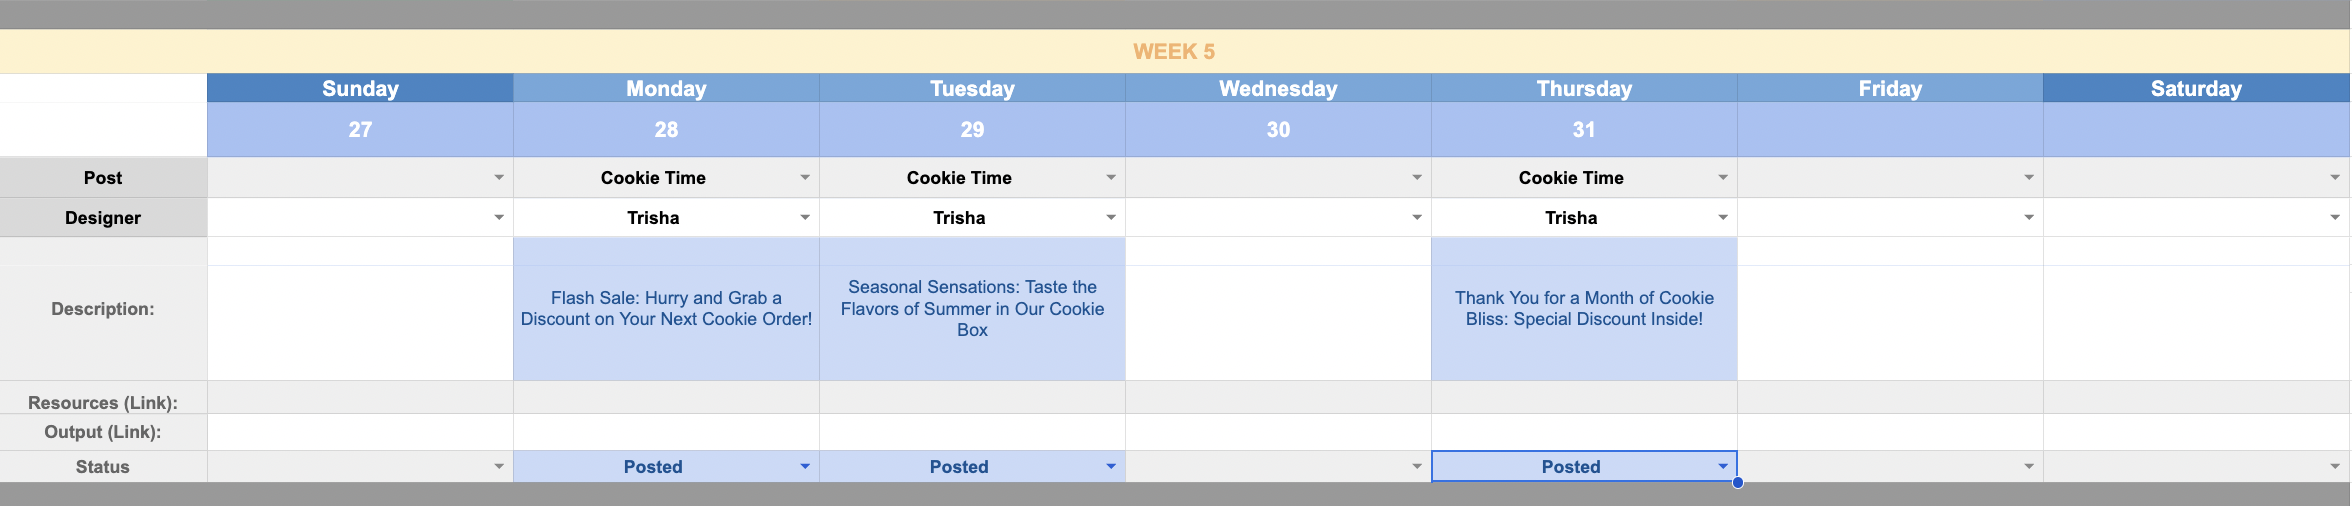Click the blue selection fill handle
Viewport: 2352px width, 506px height.
pyautogui.click(x=1738, y=483)
